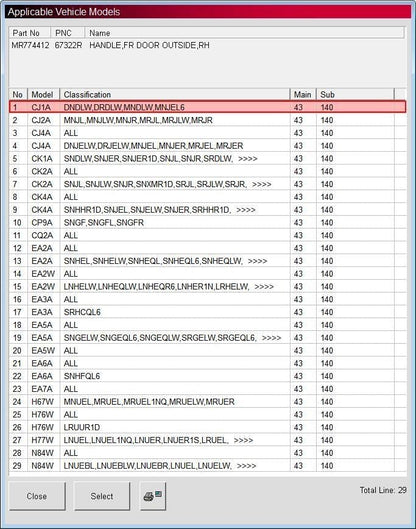Select row 12 EA2A ALL
The image size is (416, 529).
click(x=207, y=248)
